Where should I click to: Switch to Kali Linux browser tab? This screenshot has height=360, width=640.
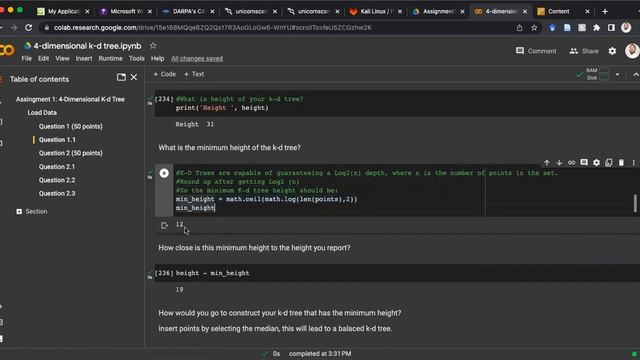tap(376, 11)
